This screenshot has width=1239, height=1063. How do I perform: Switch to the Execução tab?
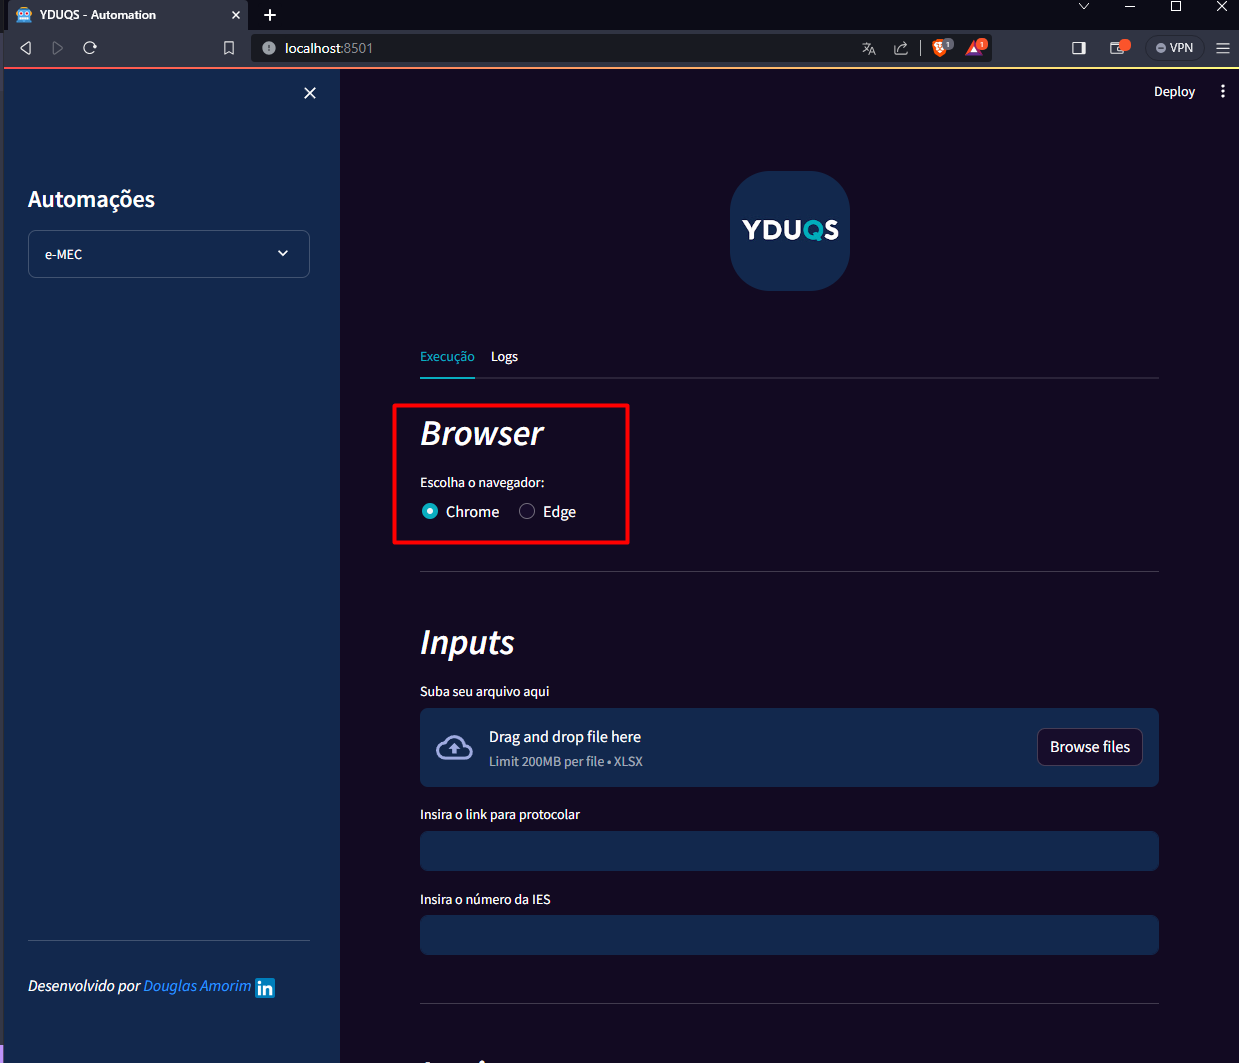(447, 357)
